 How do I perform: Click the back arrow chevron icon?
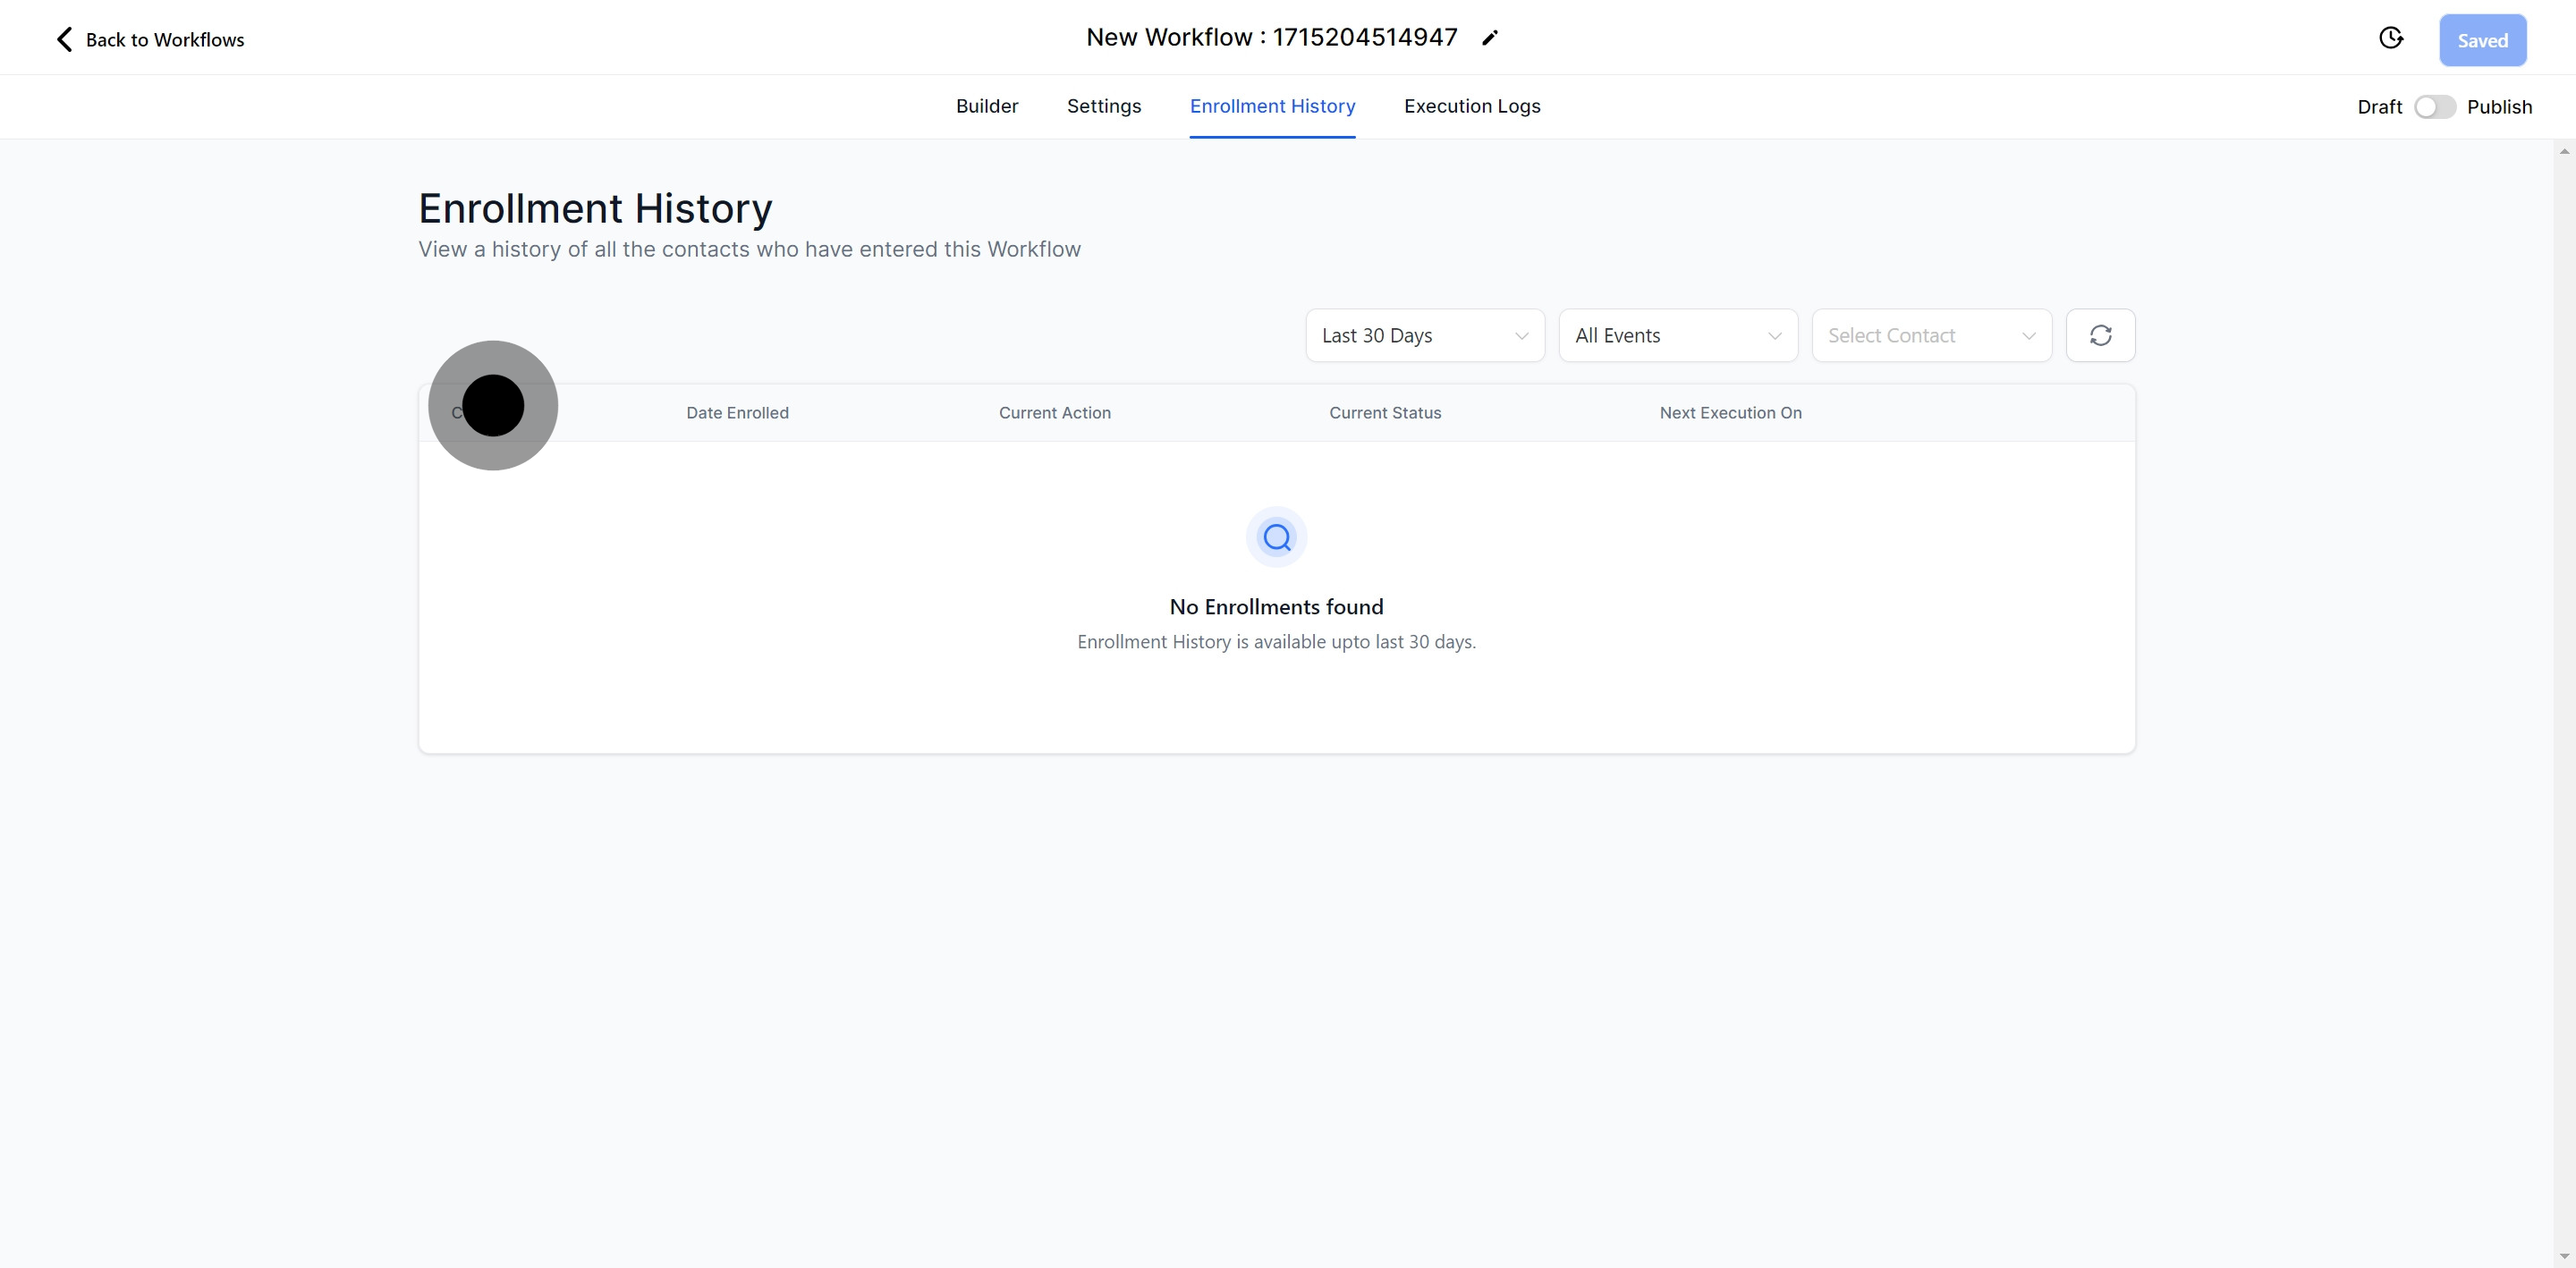click(x=65, y=39)
